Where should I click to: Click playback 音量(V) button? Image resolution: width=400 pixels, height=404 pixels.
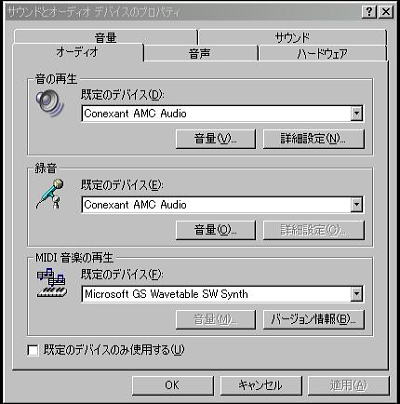(216, 139)
